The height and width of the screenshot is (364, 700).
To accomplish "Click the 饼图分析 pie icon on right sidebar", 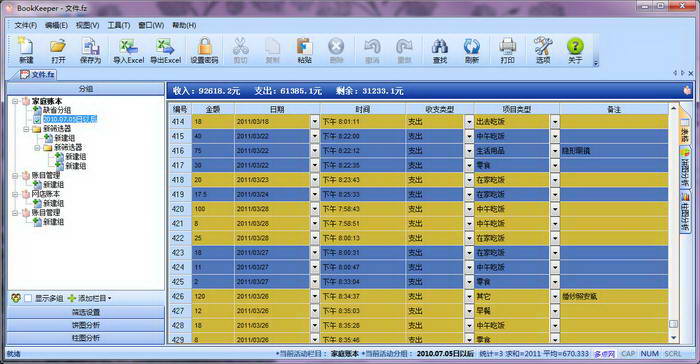I will click(685, 153).
